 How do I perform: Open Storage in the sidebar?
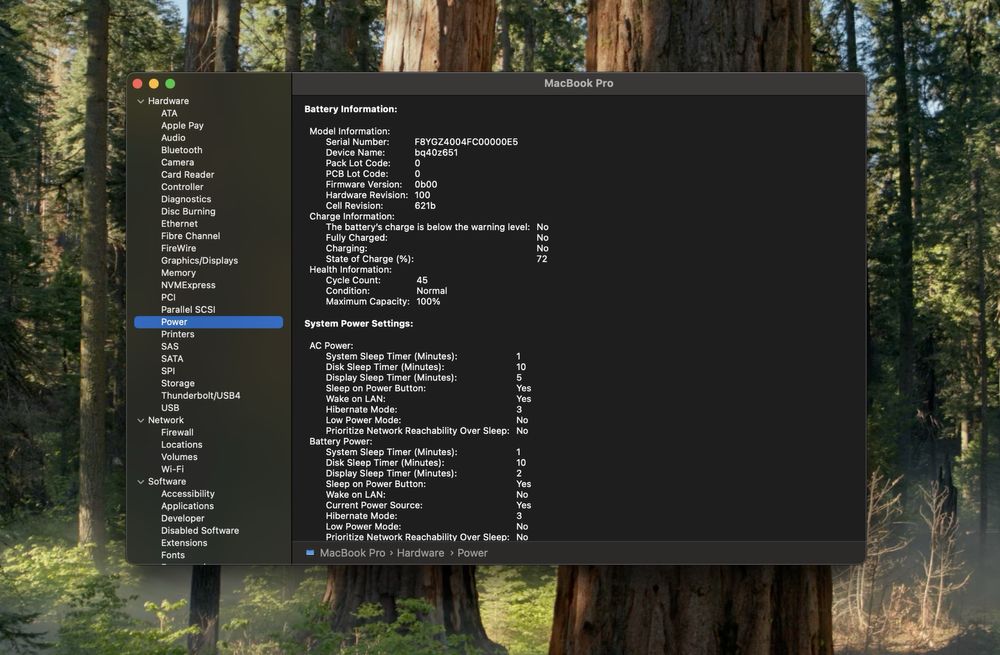pos(177,383)
